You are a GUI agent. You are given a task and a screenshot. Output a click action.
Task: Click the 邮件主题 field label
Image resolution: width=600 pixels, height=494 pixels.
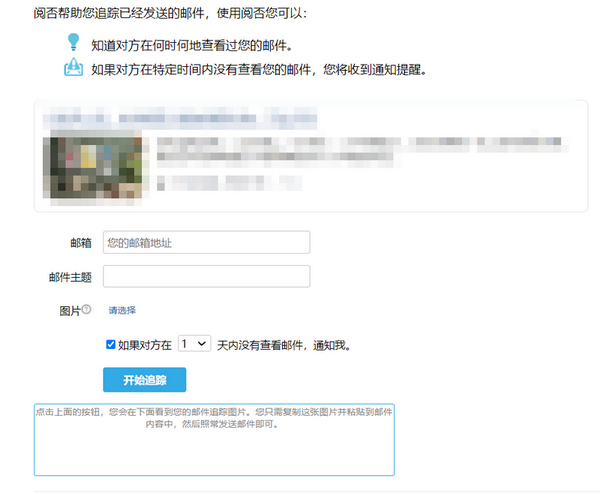(x=70, y=277)
